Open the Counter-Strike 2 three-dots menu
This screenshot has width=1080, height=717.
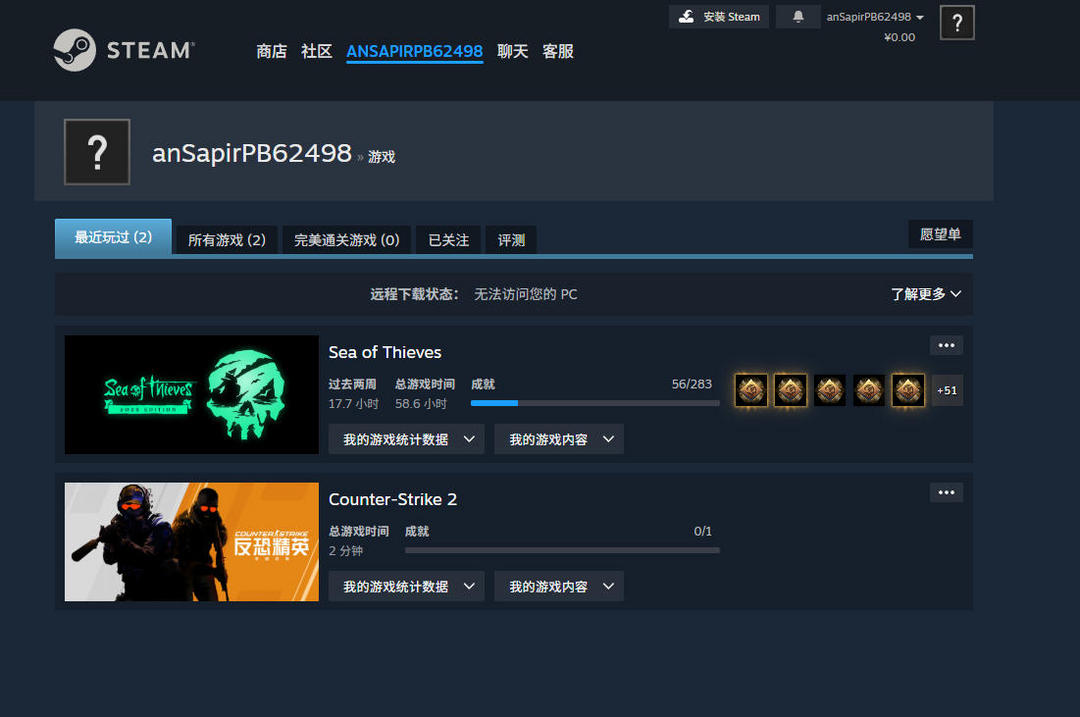tap(946, 492)
